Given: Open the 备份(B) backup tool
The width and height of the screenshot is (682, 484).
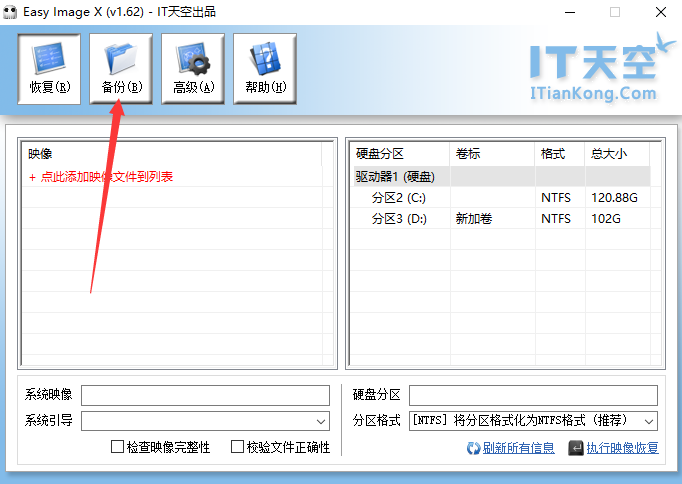Looking at the screenshot, I should (x=121, y=69).
